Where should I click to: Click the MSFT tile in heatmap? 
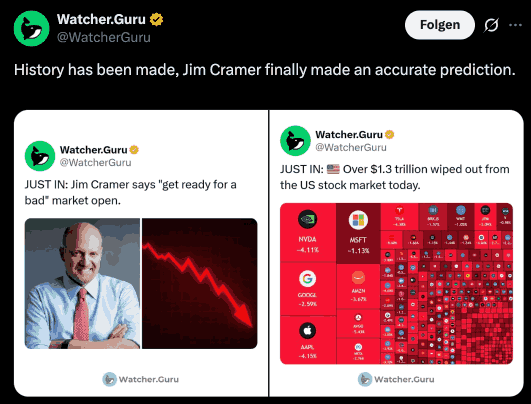pos(358,233)
